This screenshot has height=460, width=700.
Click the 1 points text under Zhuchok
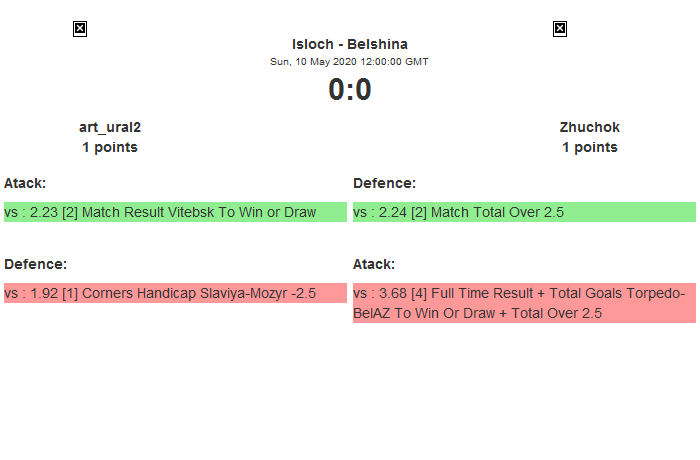(589, 147)
